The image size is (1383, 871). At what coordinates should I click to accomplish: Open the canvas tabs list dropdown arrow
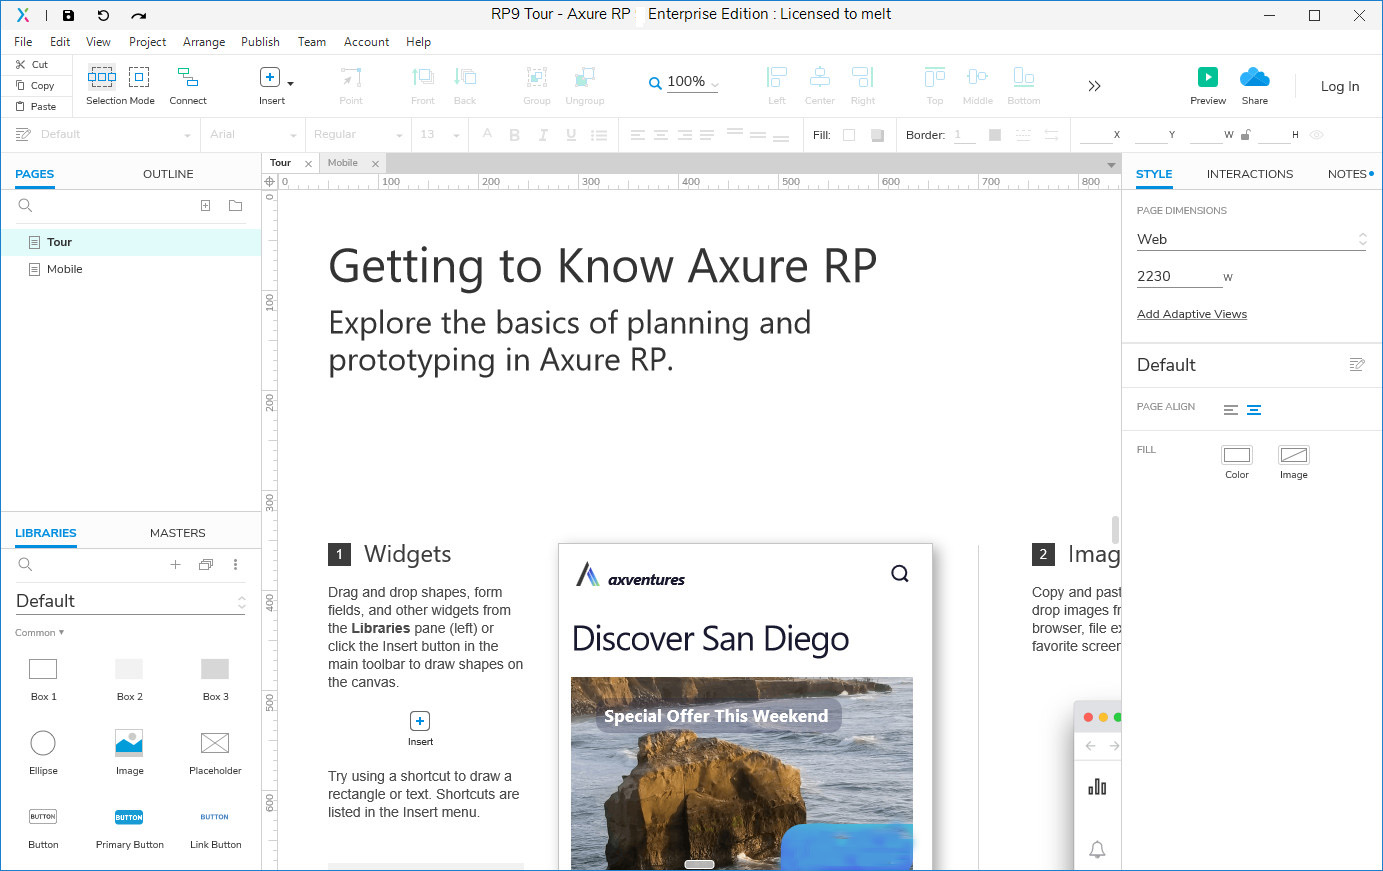click(1111, 164)
